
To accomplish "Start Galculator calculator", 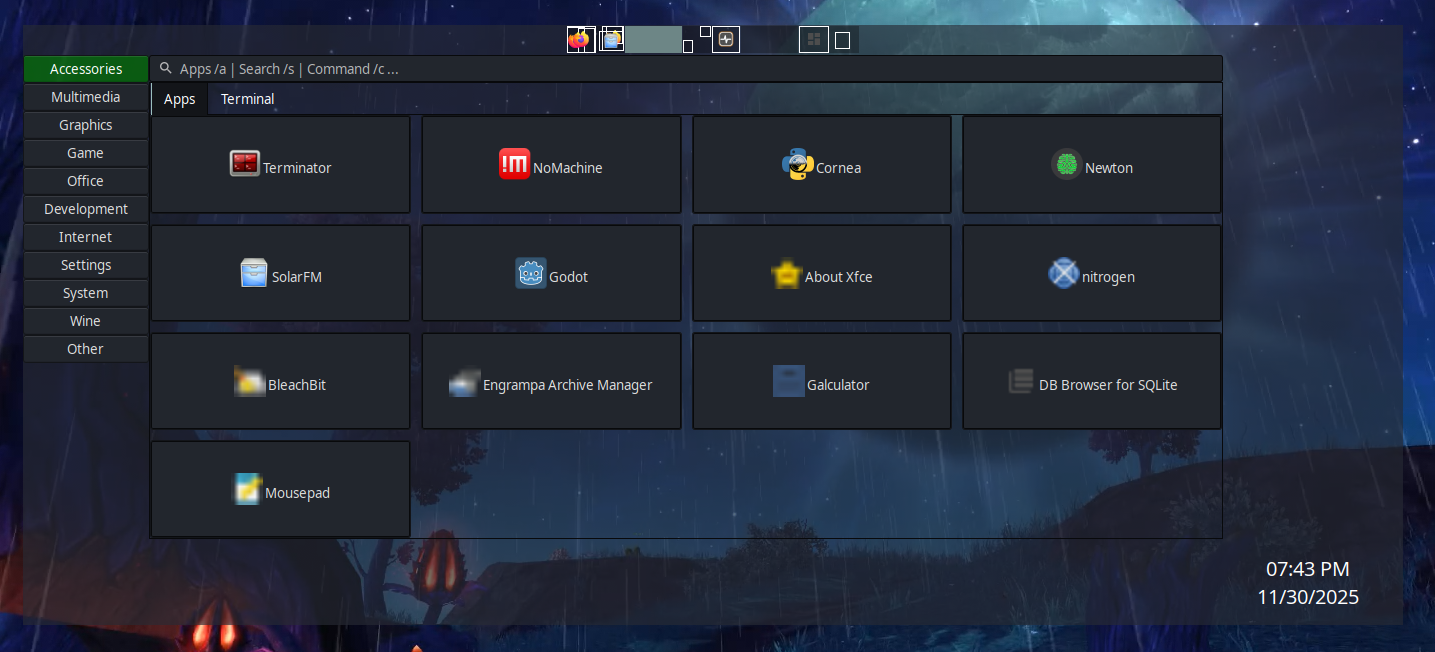I will 821,381.
